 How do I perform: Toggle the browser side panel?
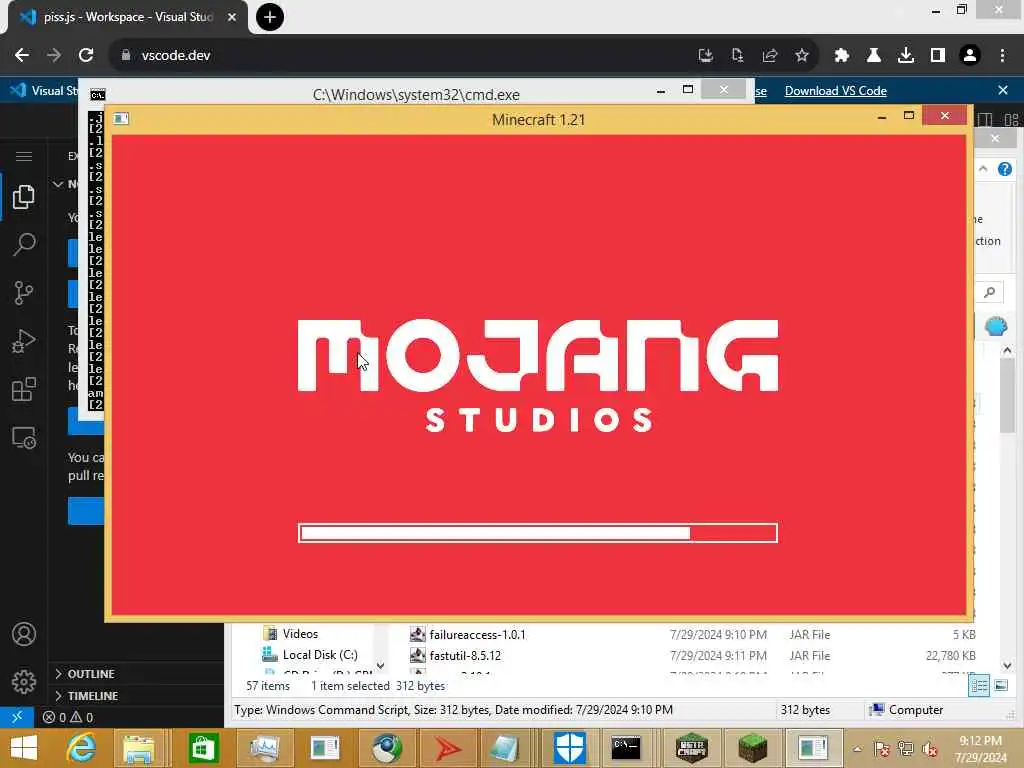(x=938, y=56)
